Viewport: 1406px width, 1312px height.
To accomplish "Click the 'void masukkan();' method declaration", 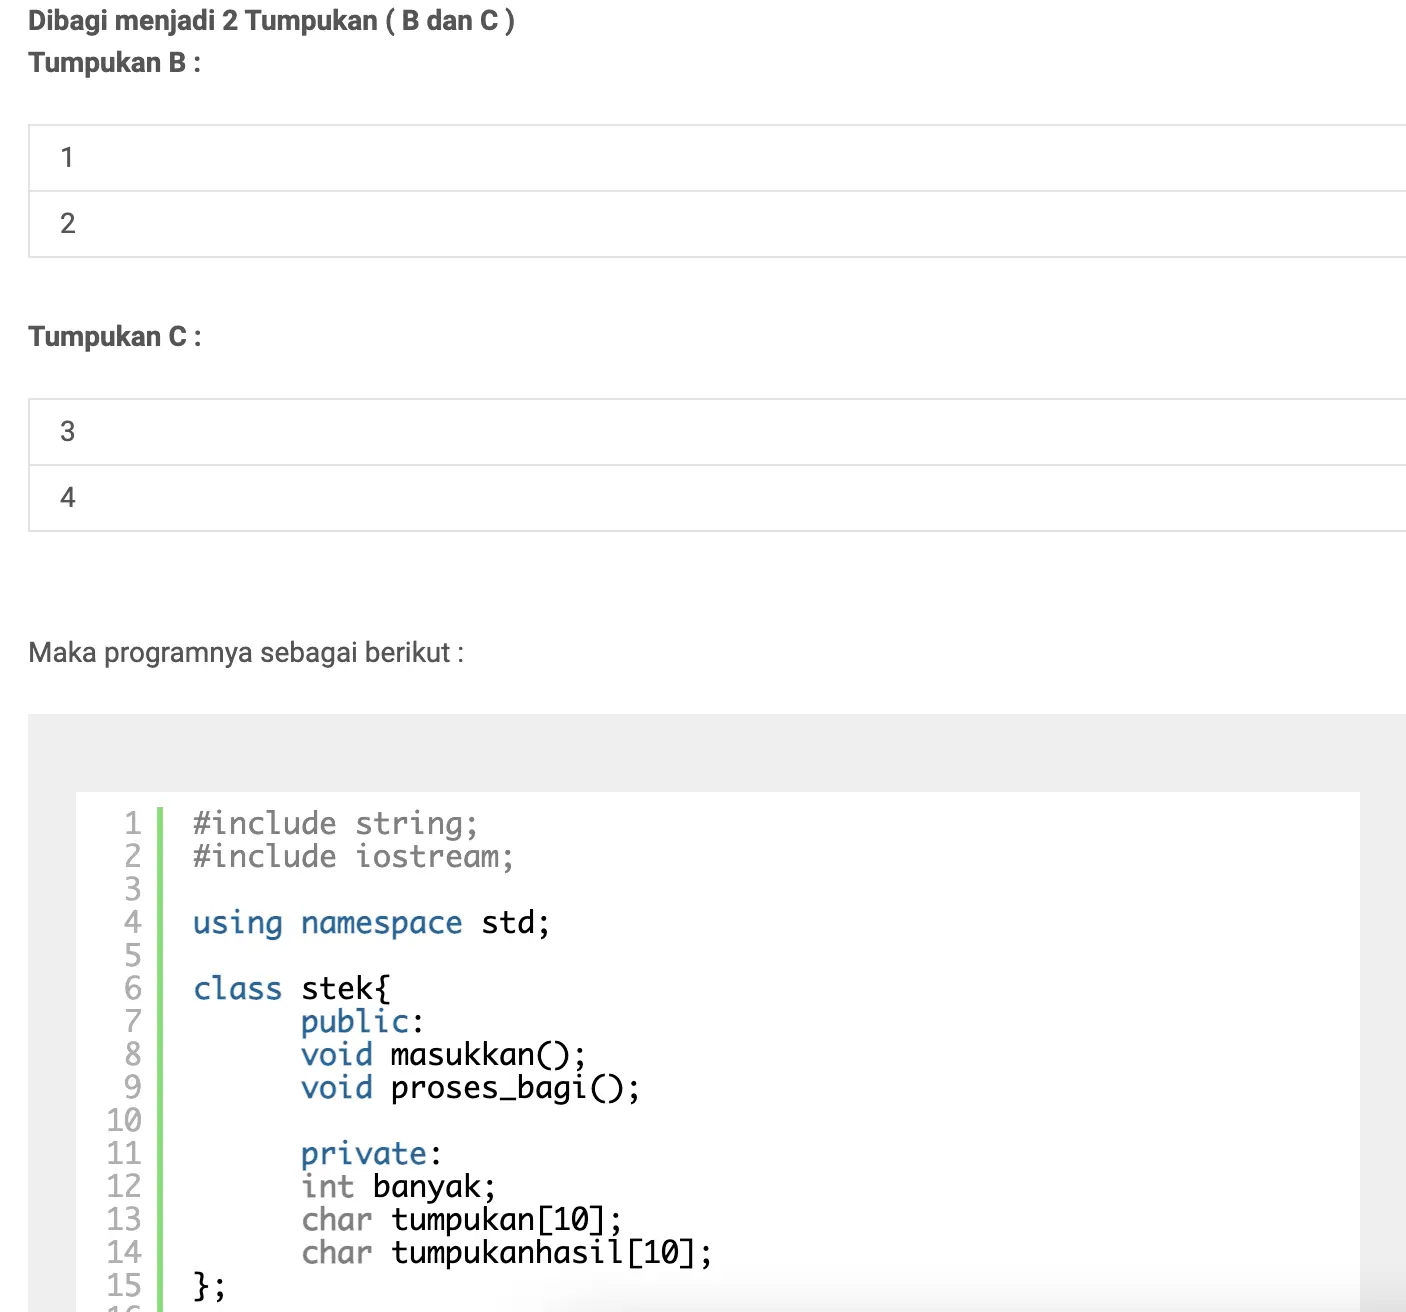I will coord(443,1055).
